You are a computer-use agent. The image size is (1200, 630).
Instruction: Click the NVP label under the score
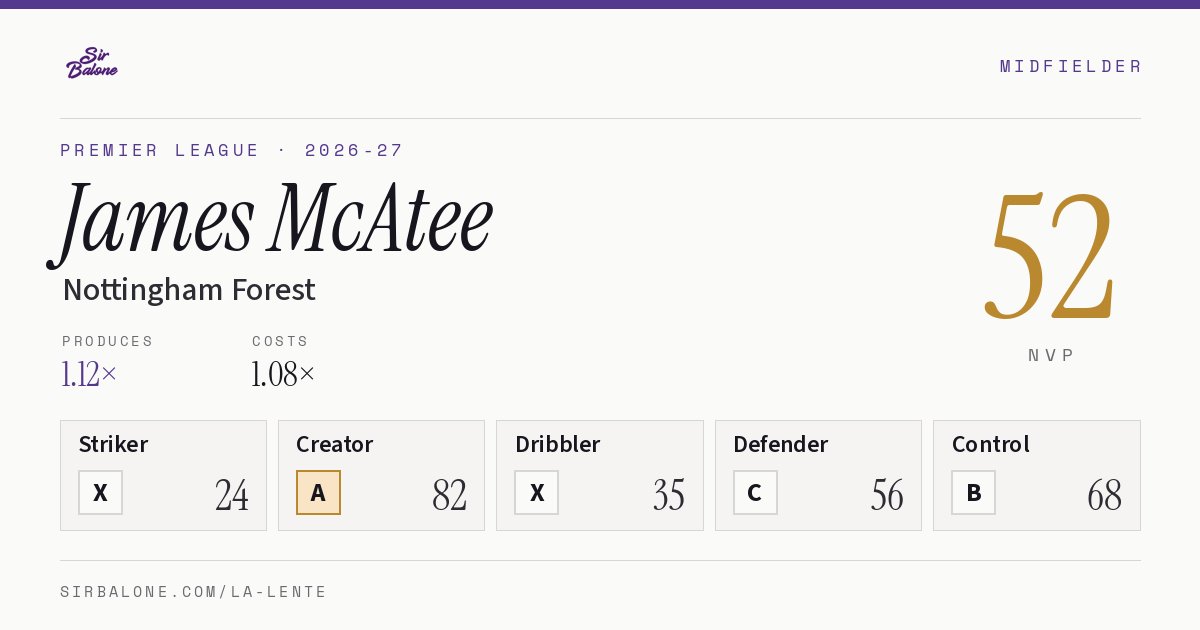[1051, 355]
